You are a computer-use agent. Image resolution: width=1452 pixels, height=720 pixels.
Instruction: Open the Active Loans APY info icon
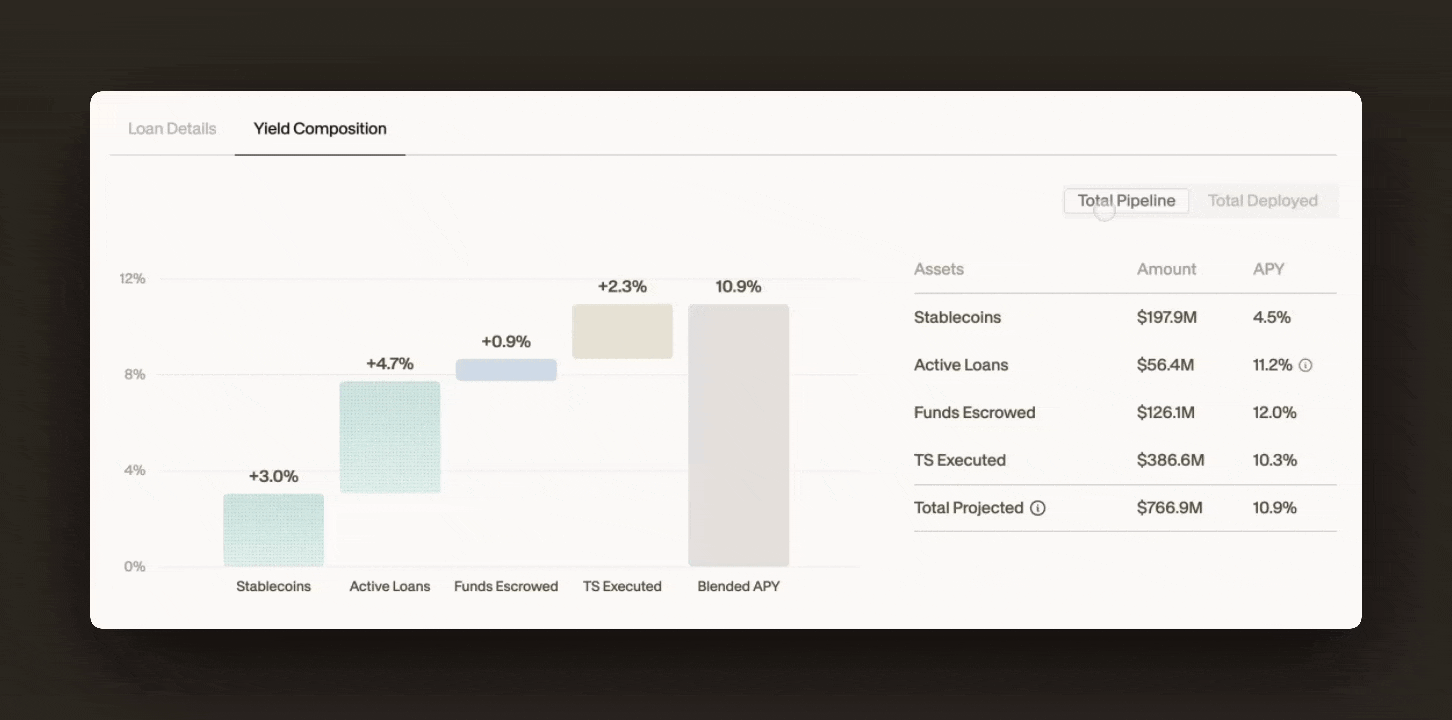[1305, 365]
